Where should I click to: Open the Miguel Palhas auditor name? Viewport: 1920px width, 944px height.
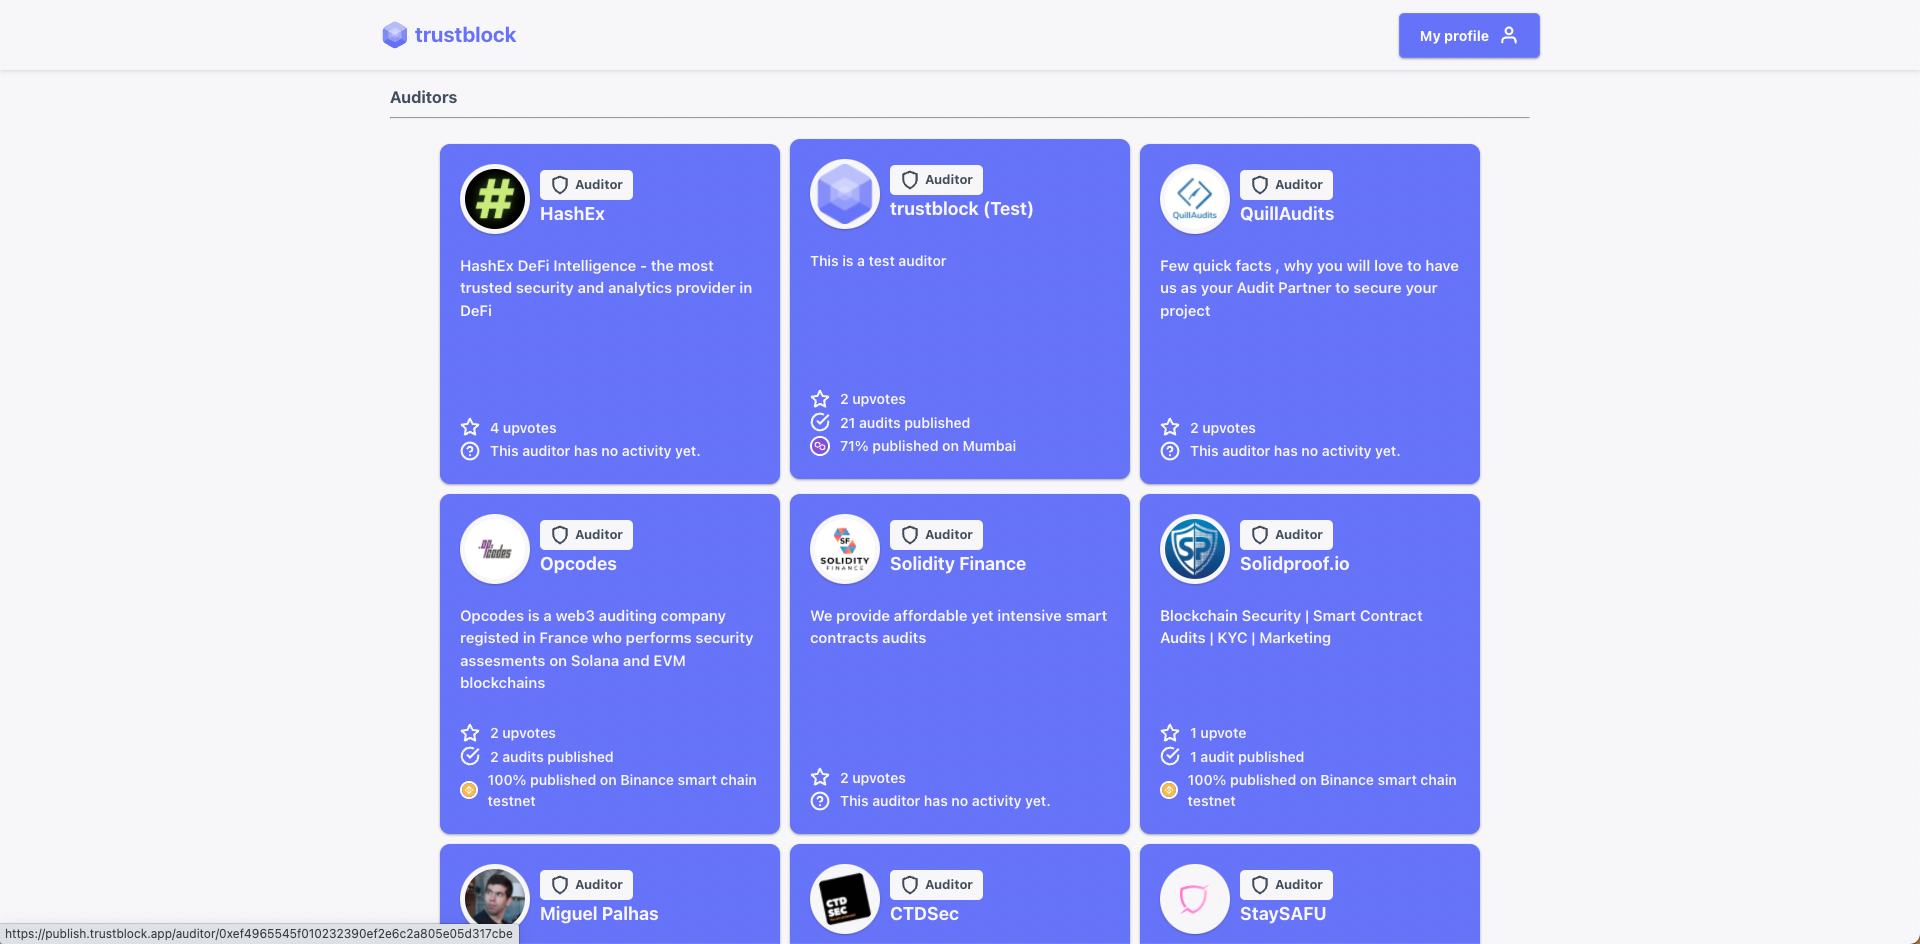click(x=599, y=914)
